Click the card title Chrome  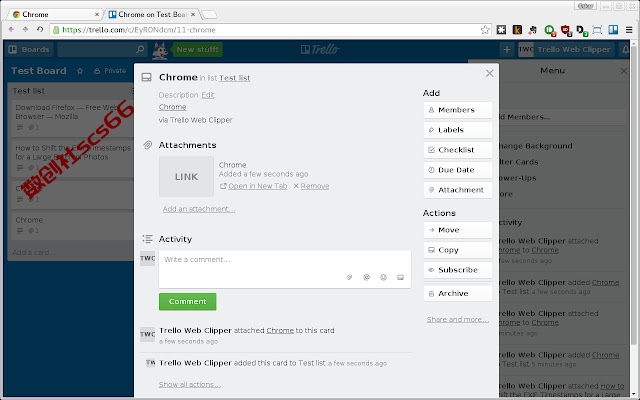178,77
